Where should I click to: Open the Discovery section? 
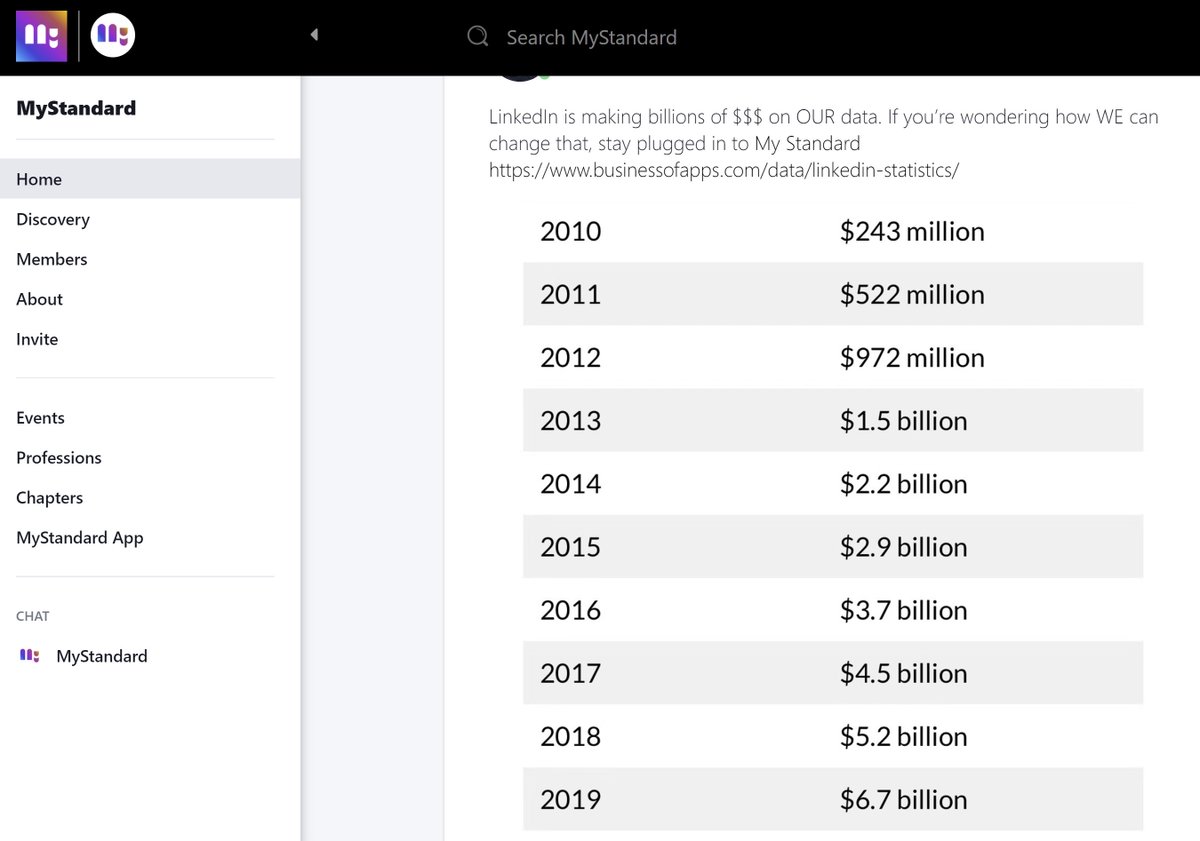point(53,219)
